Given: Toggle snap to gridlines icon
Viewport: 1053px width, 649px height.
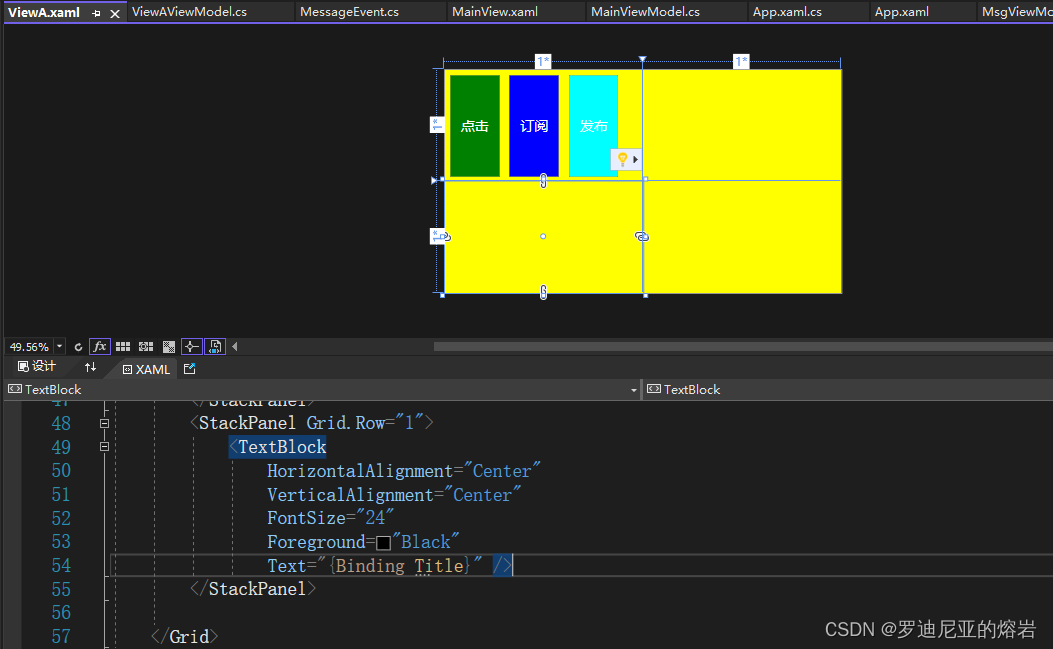Looking at the screenshot, I should 146,347.
